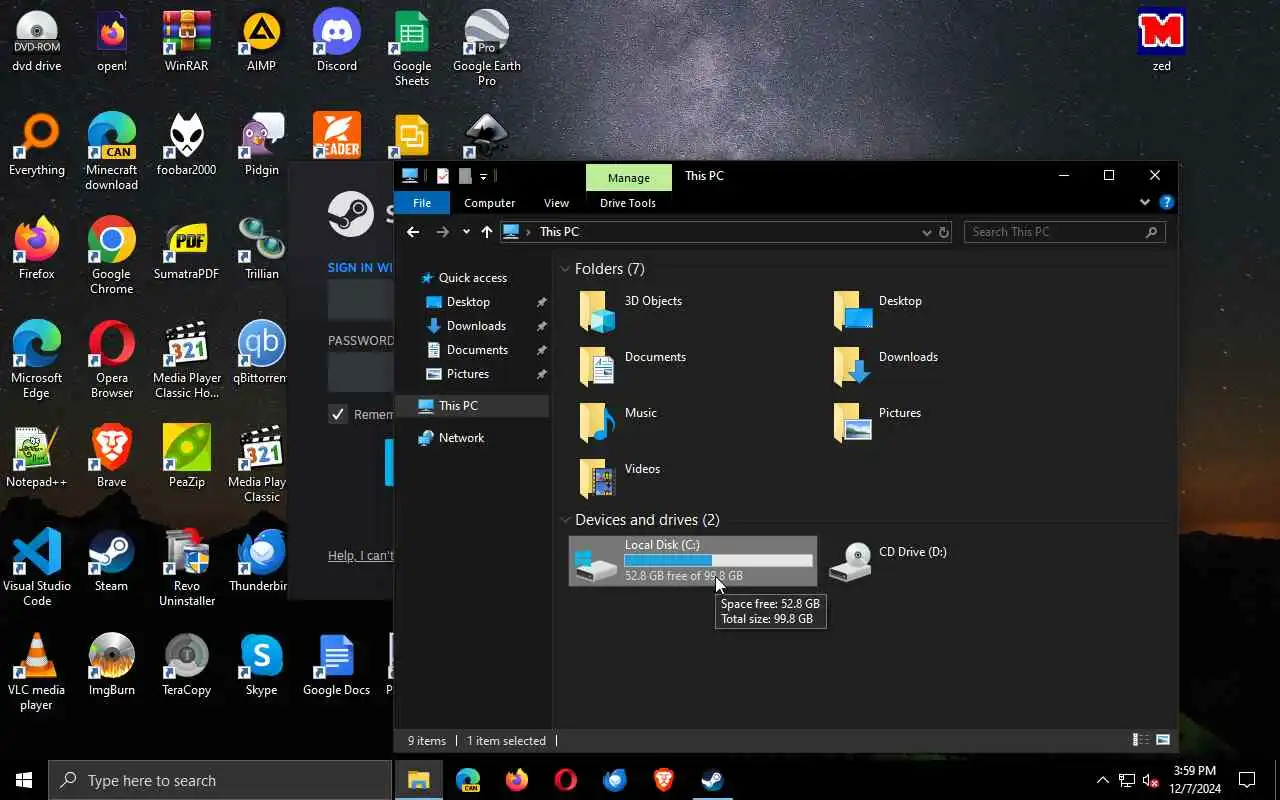Click the Help link in Steam window
Screen dimensions: 1280x800
click(361, 556)
